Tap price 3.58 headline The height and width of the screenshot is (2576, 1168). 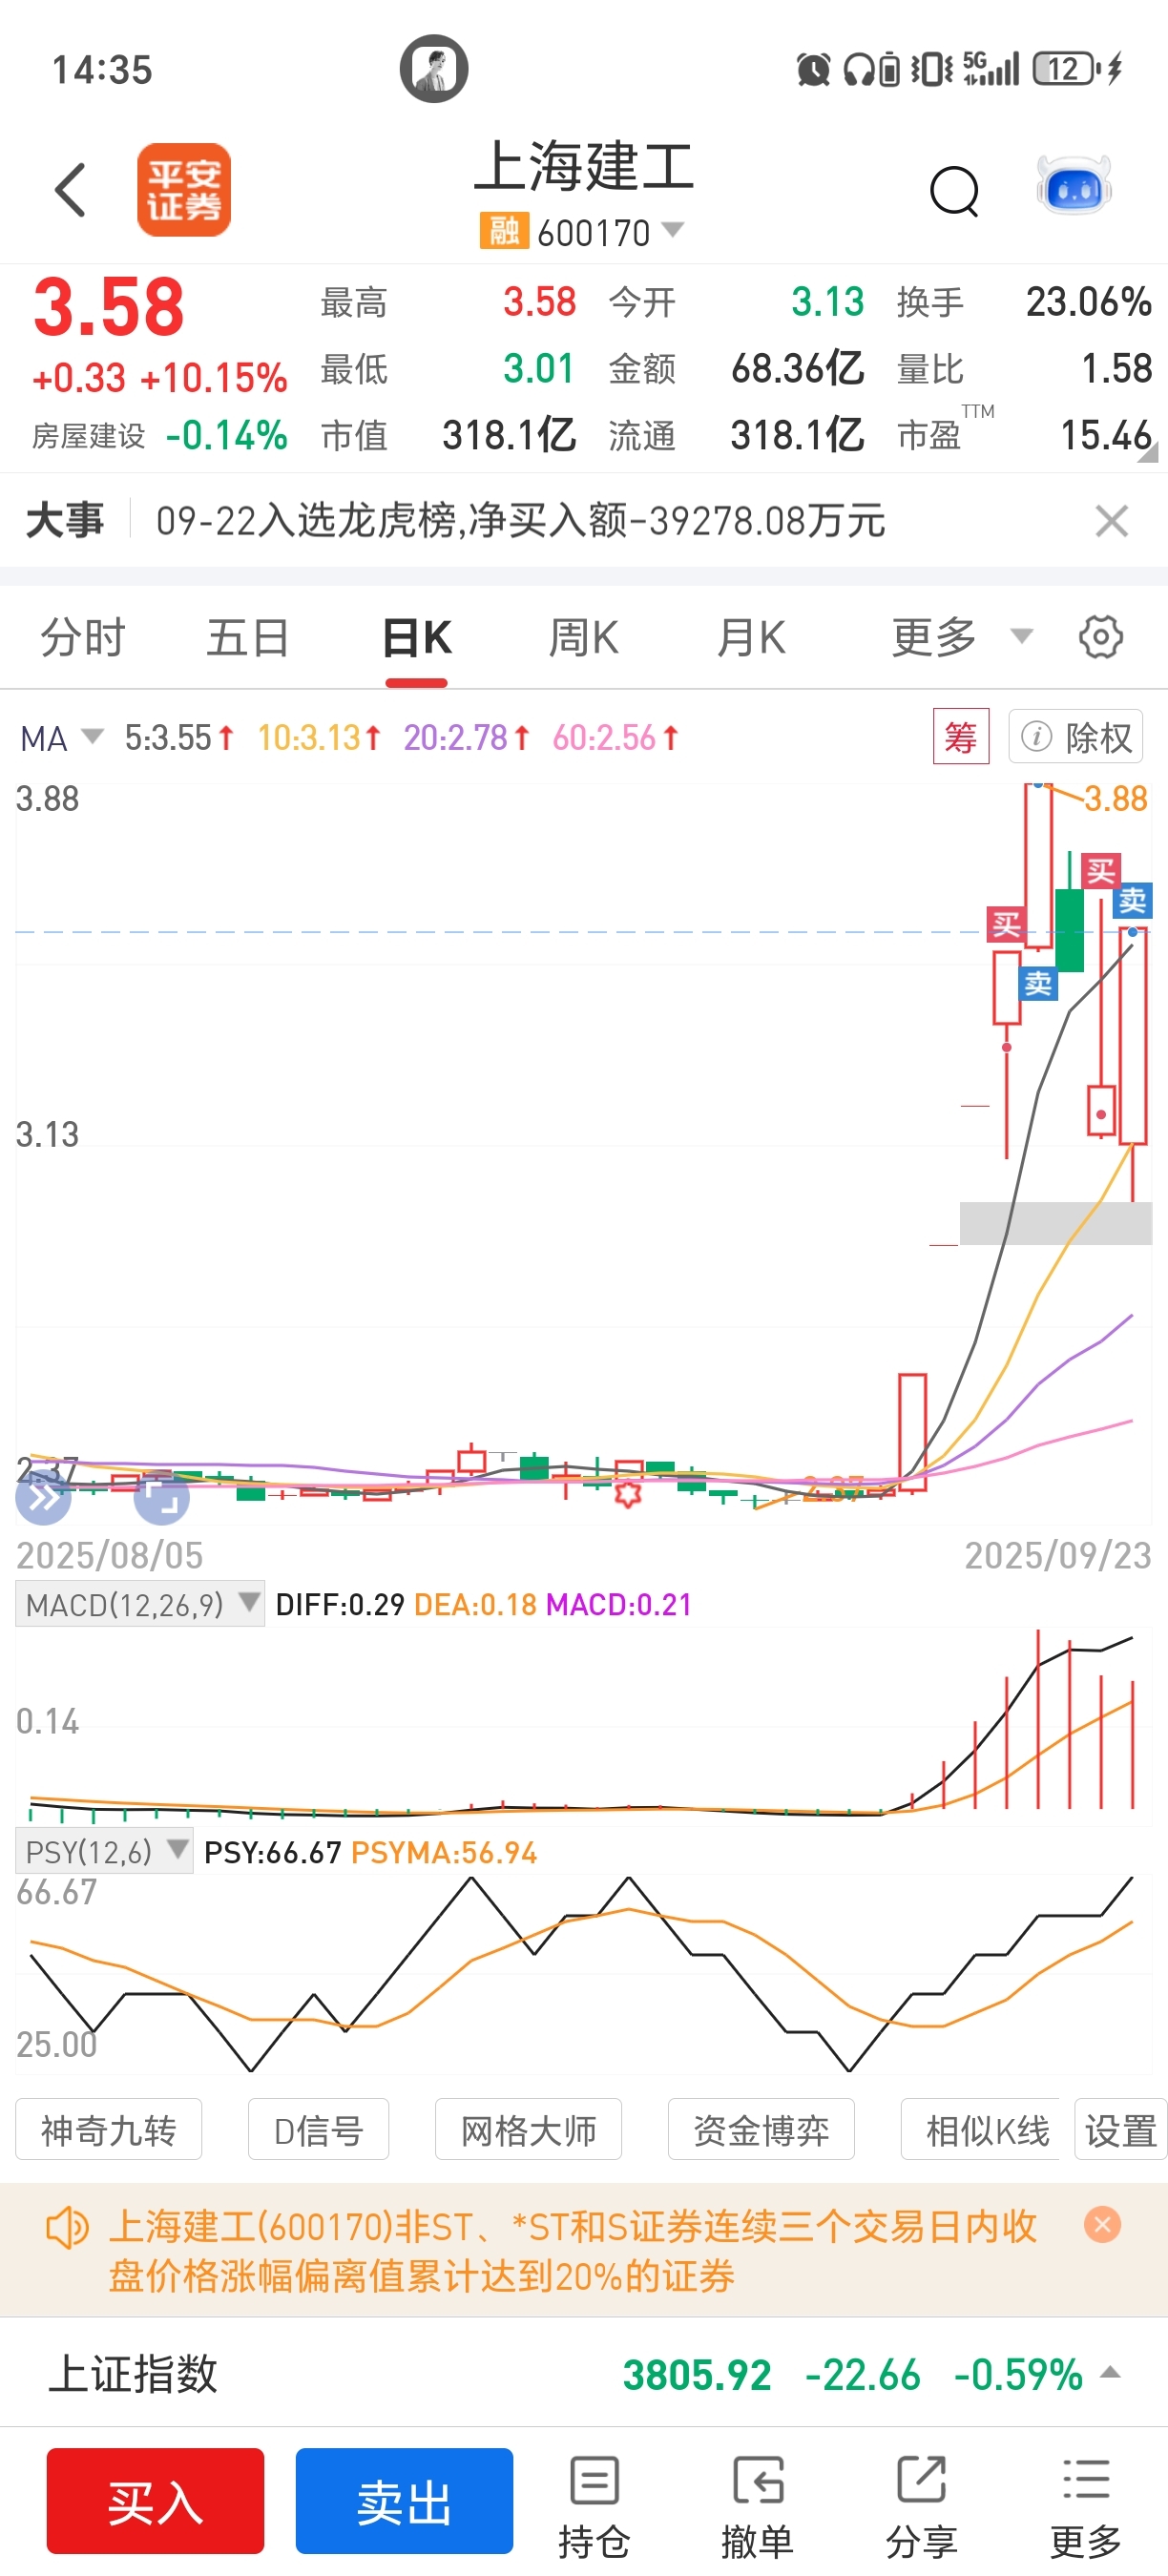point(109,306)
